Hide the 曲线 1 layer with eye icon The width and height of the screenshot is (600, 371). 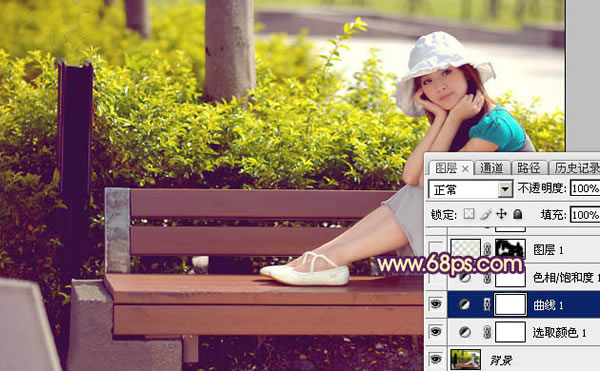click(x=435, y=304)
